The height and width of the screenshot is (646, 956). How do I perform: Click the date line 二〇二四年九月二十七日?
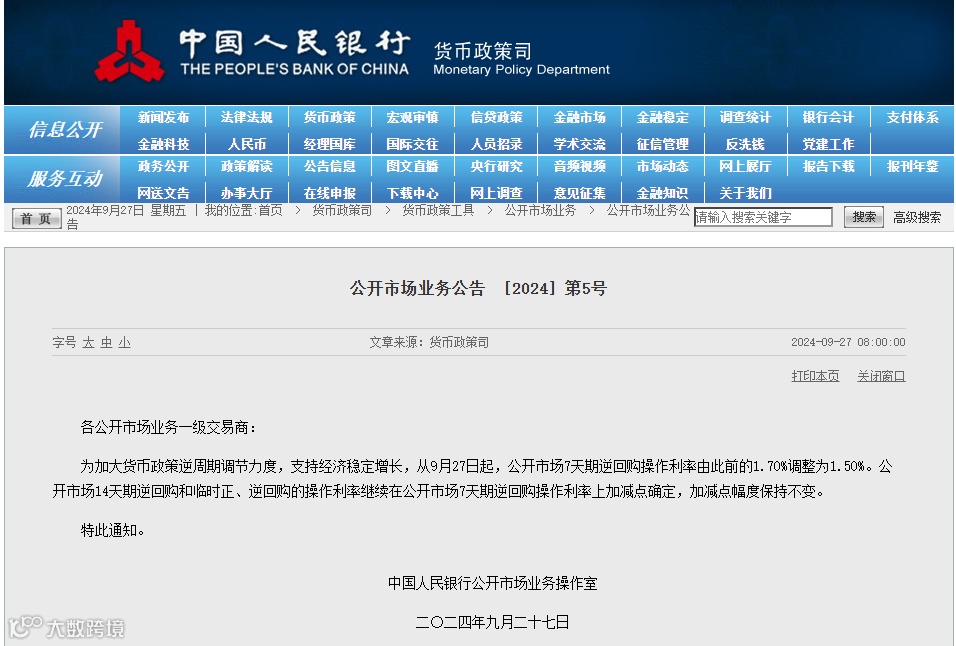493,622
